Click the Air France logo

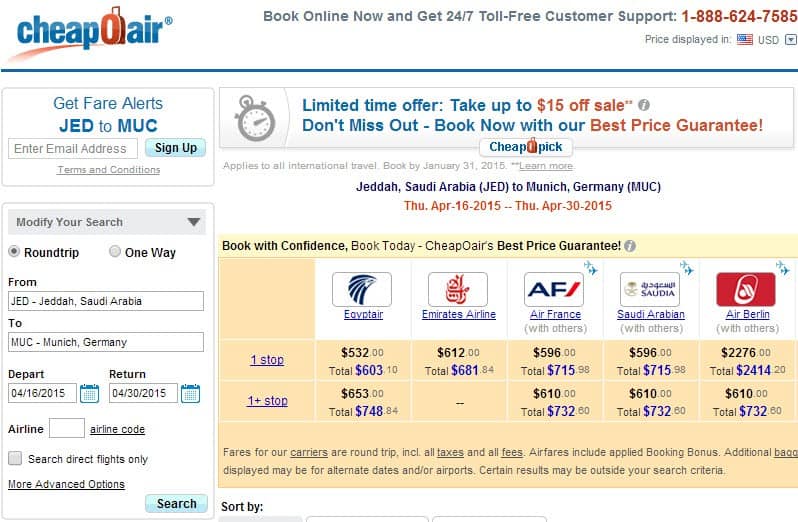[554, 289]
